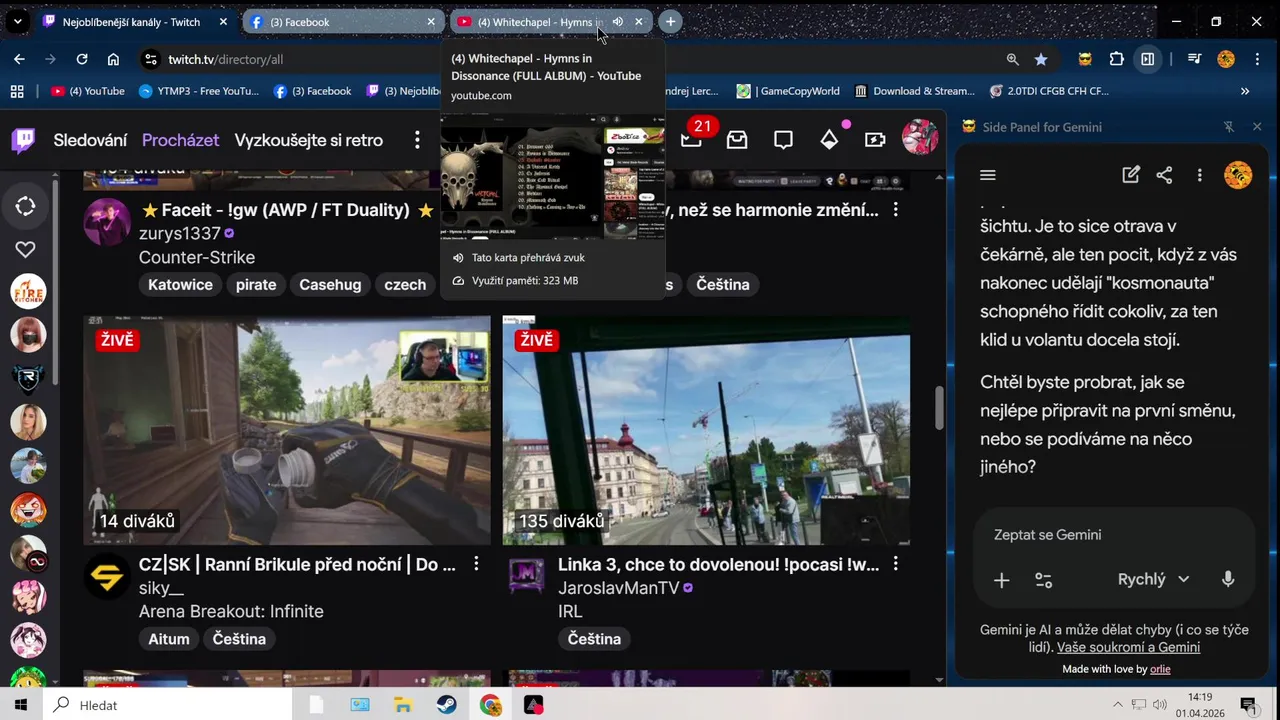Viewport: 1280px width, 720px height.
Task: Open options menu for JaroslavManTV stream
Action: click(895, 565)
